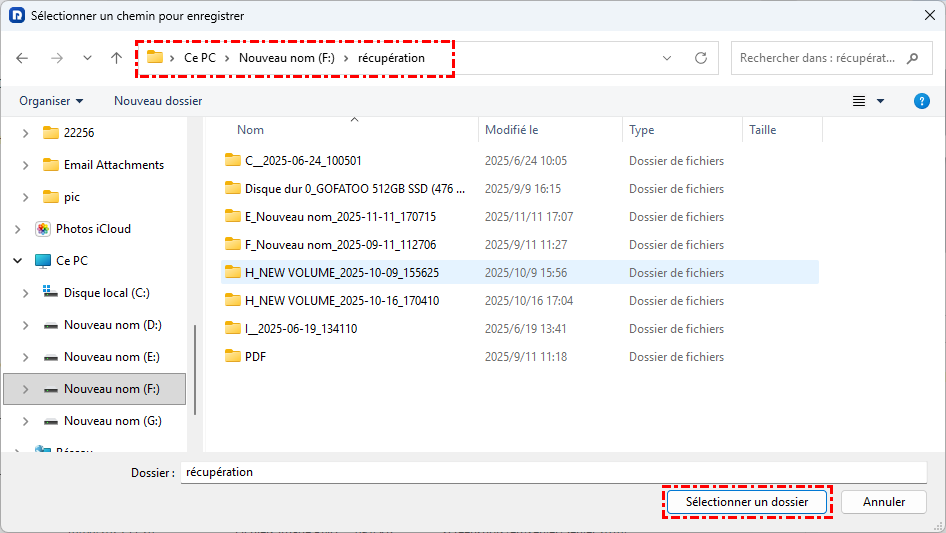Click the Sélectionner un dossier button

point(747,502)
